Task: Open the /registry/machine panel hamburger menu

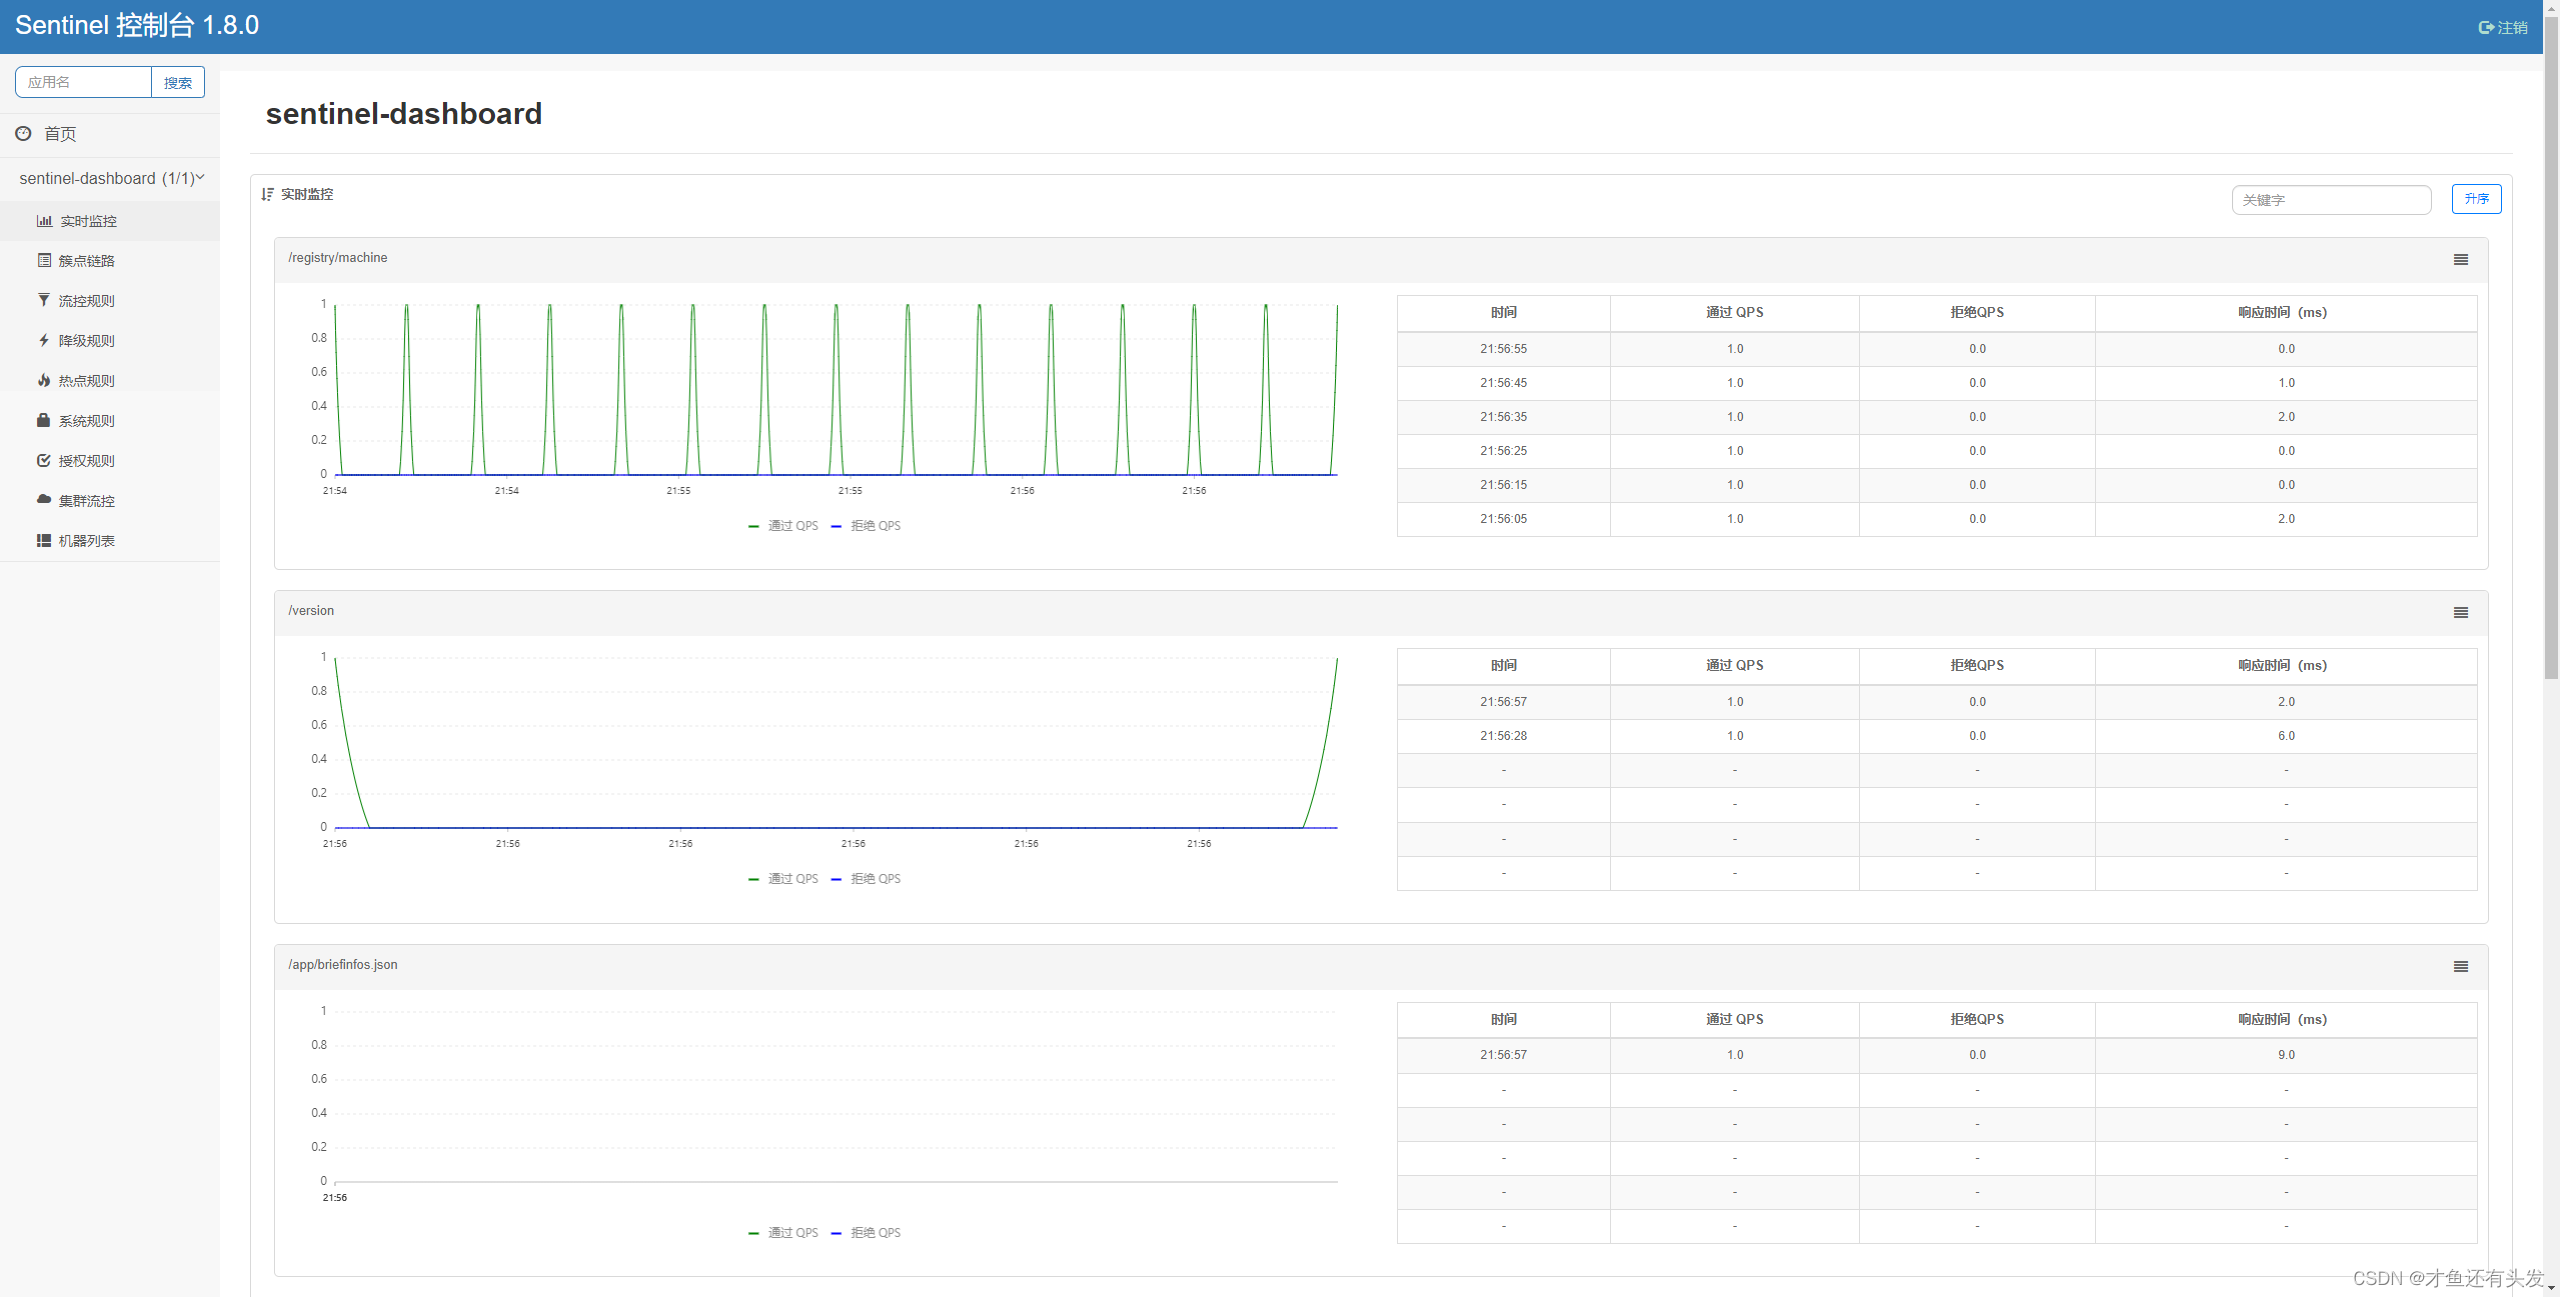Action: coord(2460,260)
